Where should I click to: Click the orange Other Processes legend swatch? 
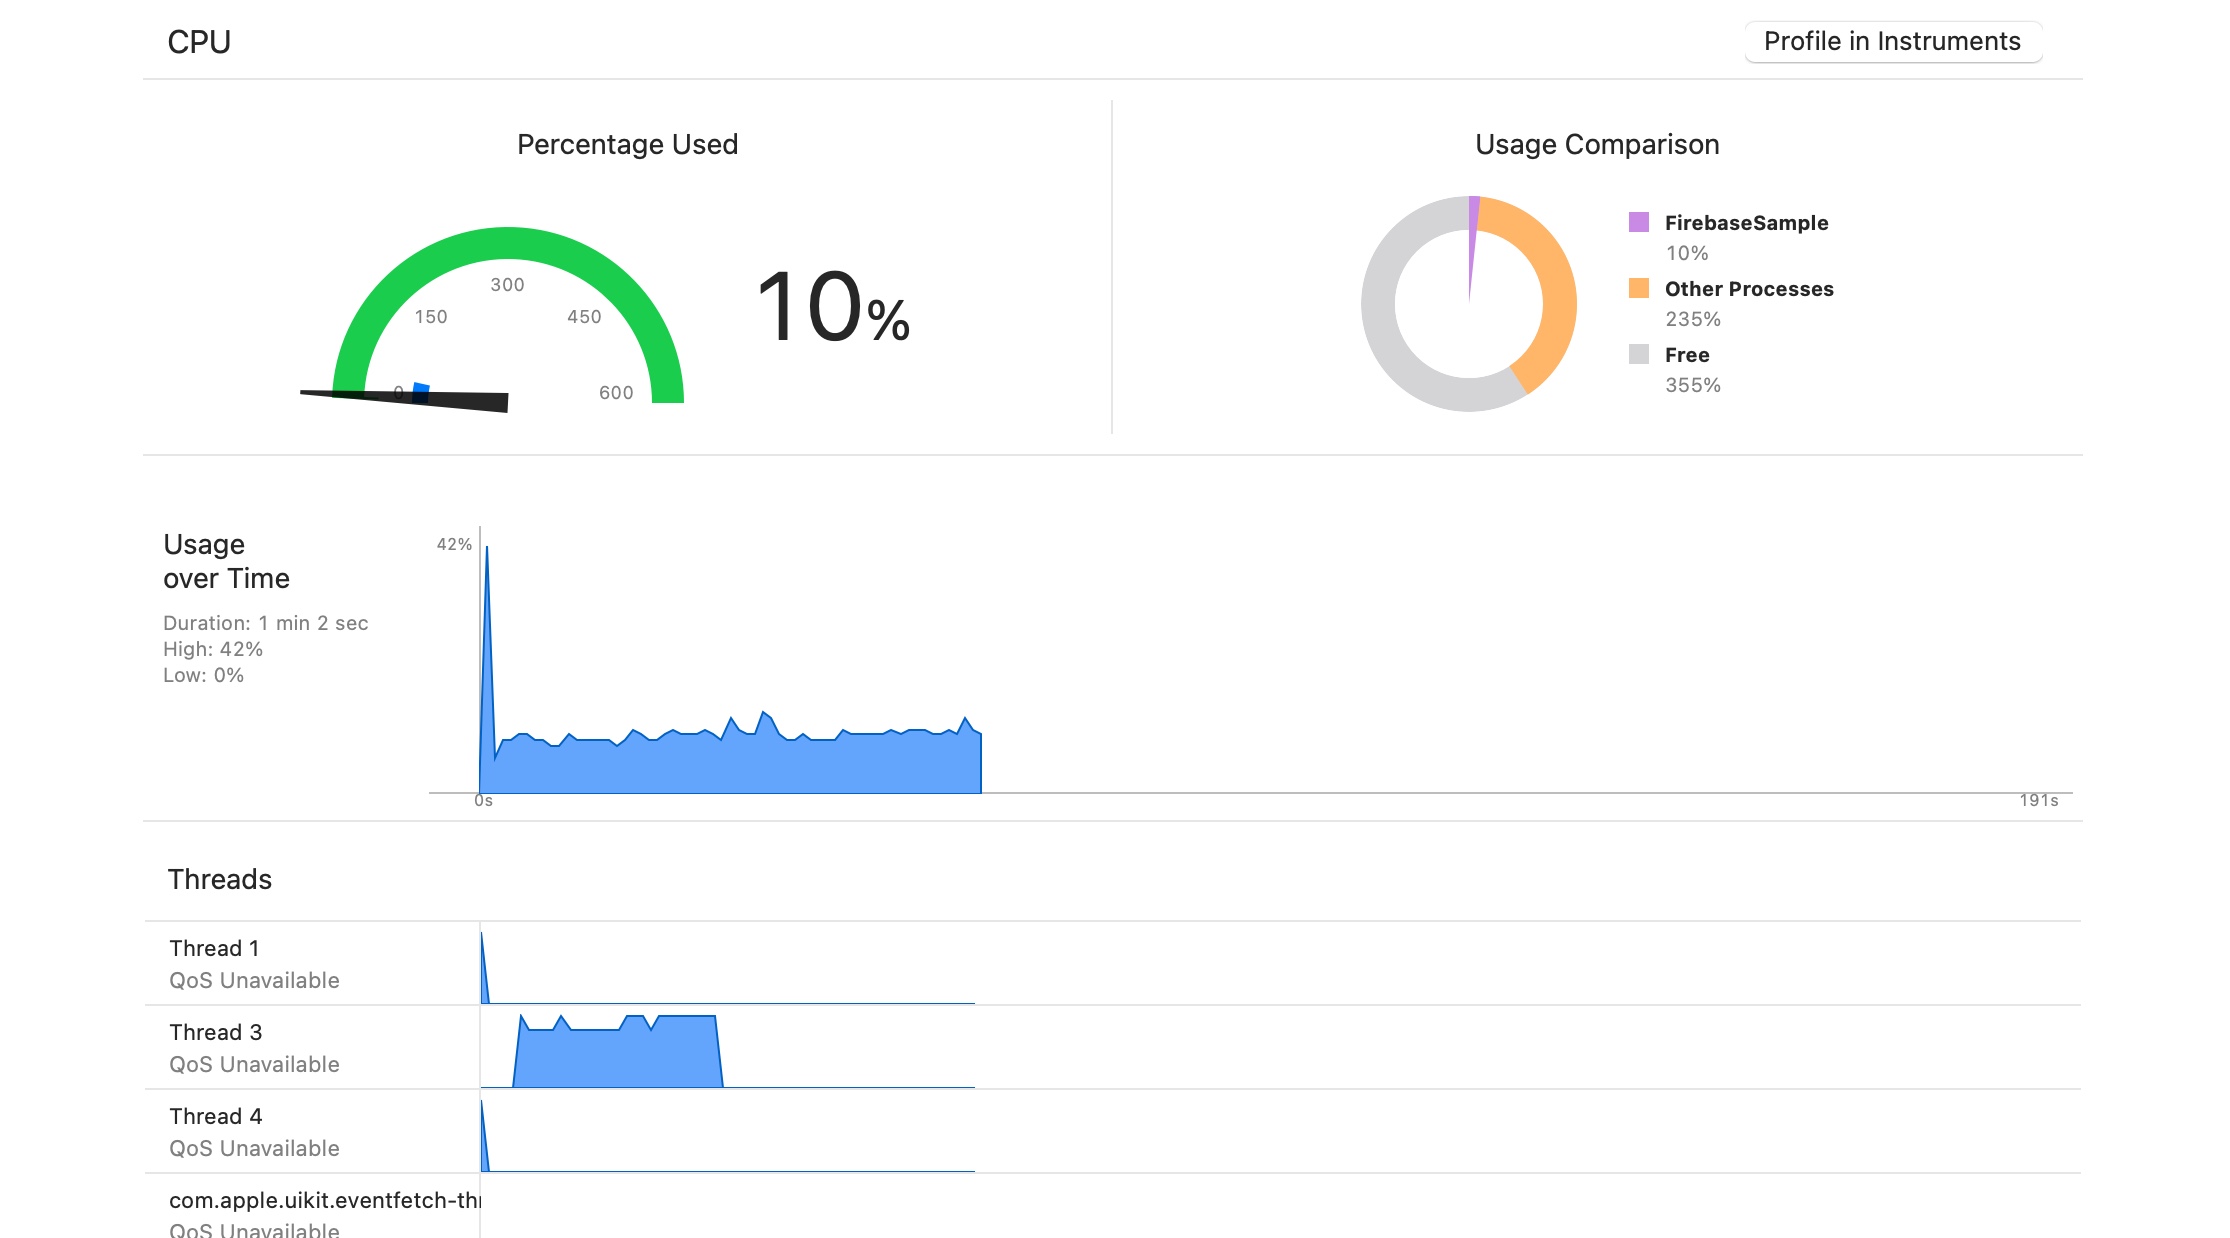(1638, 288)
